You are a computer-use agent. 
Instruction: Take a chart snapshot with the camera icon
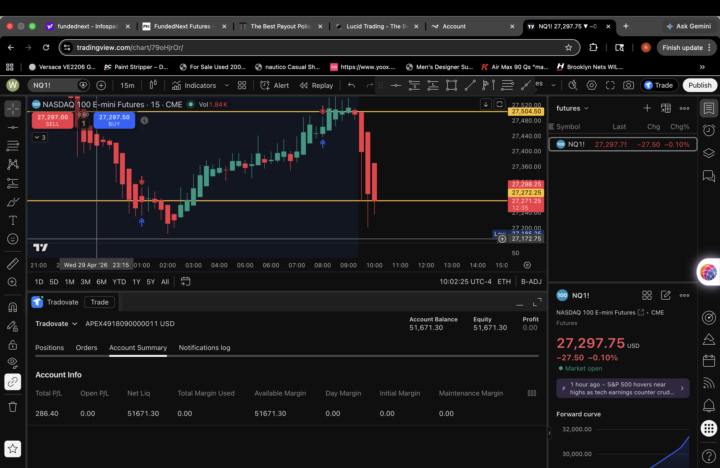click(x=628, y=85)
